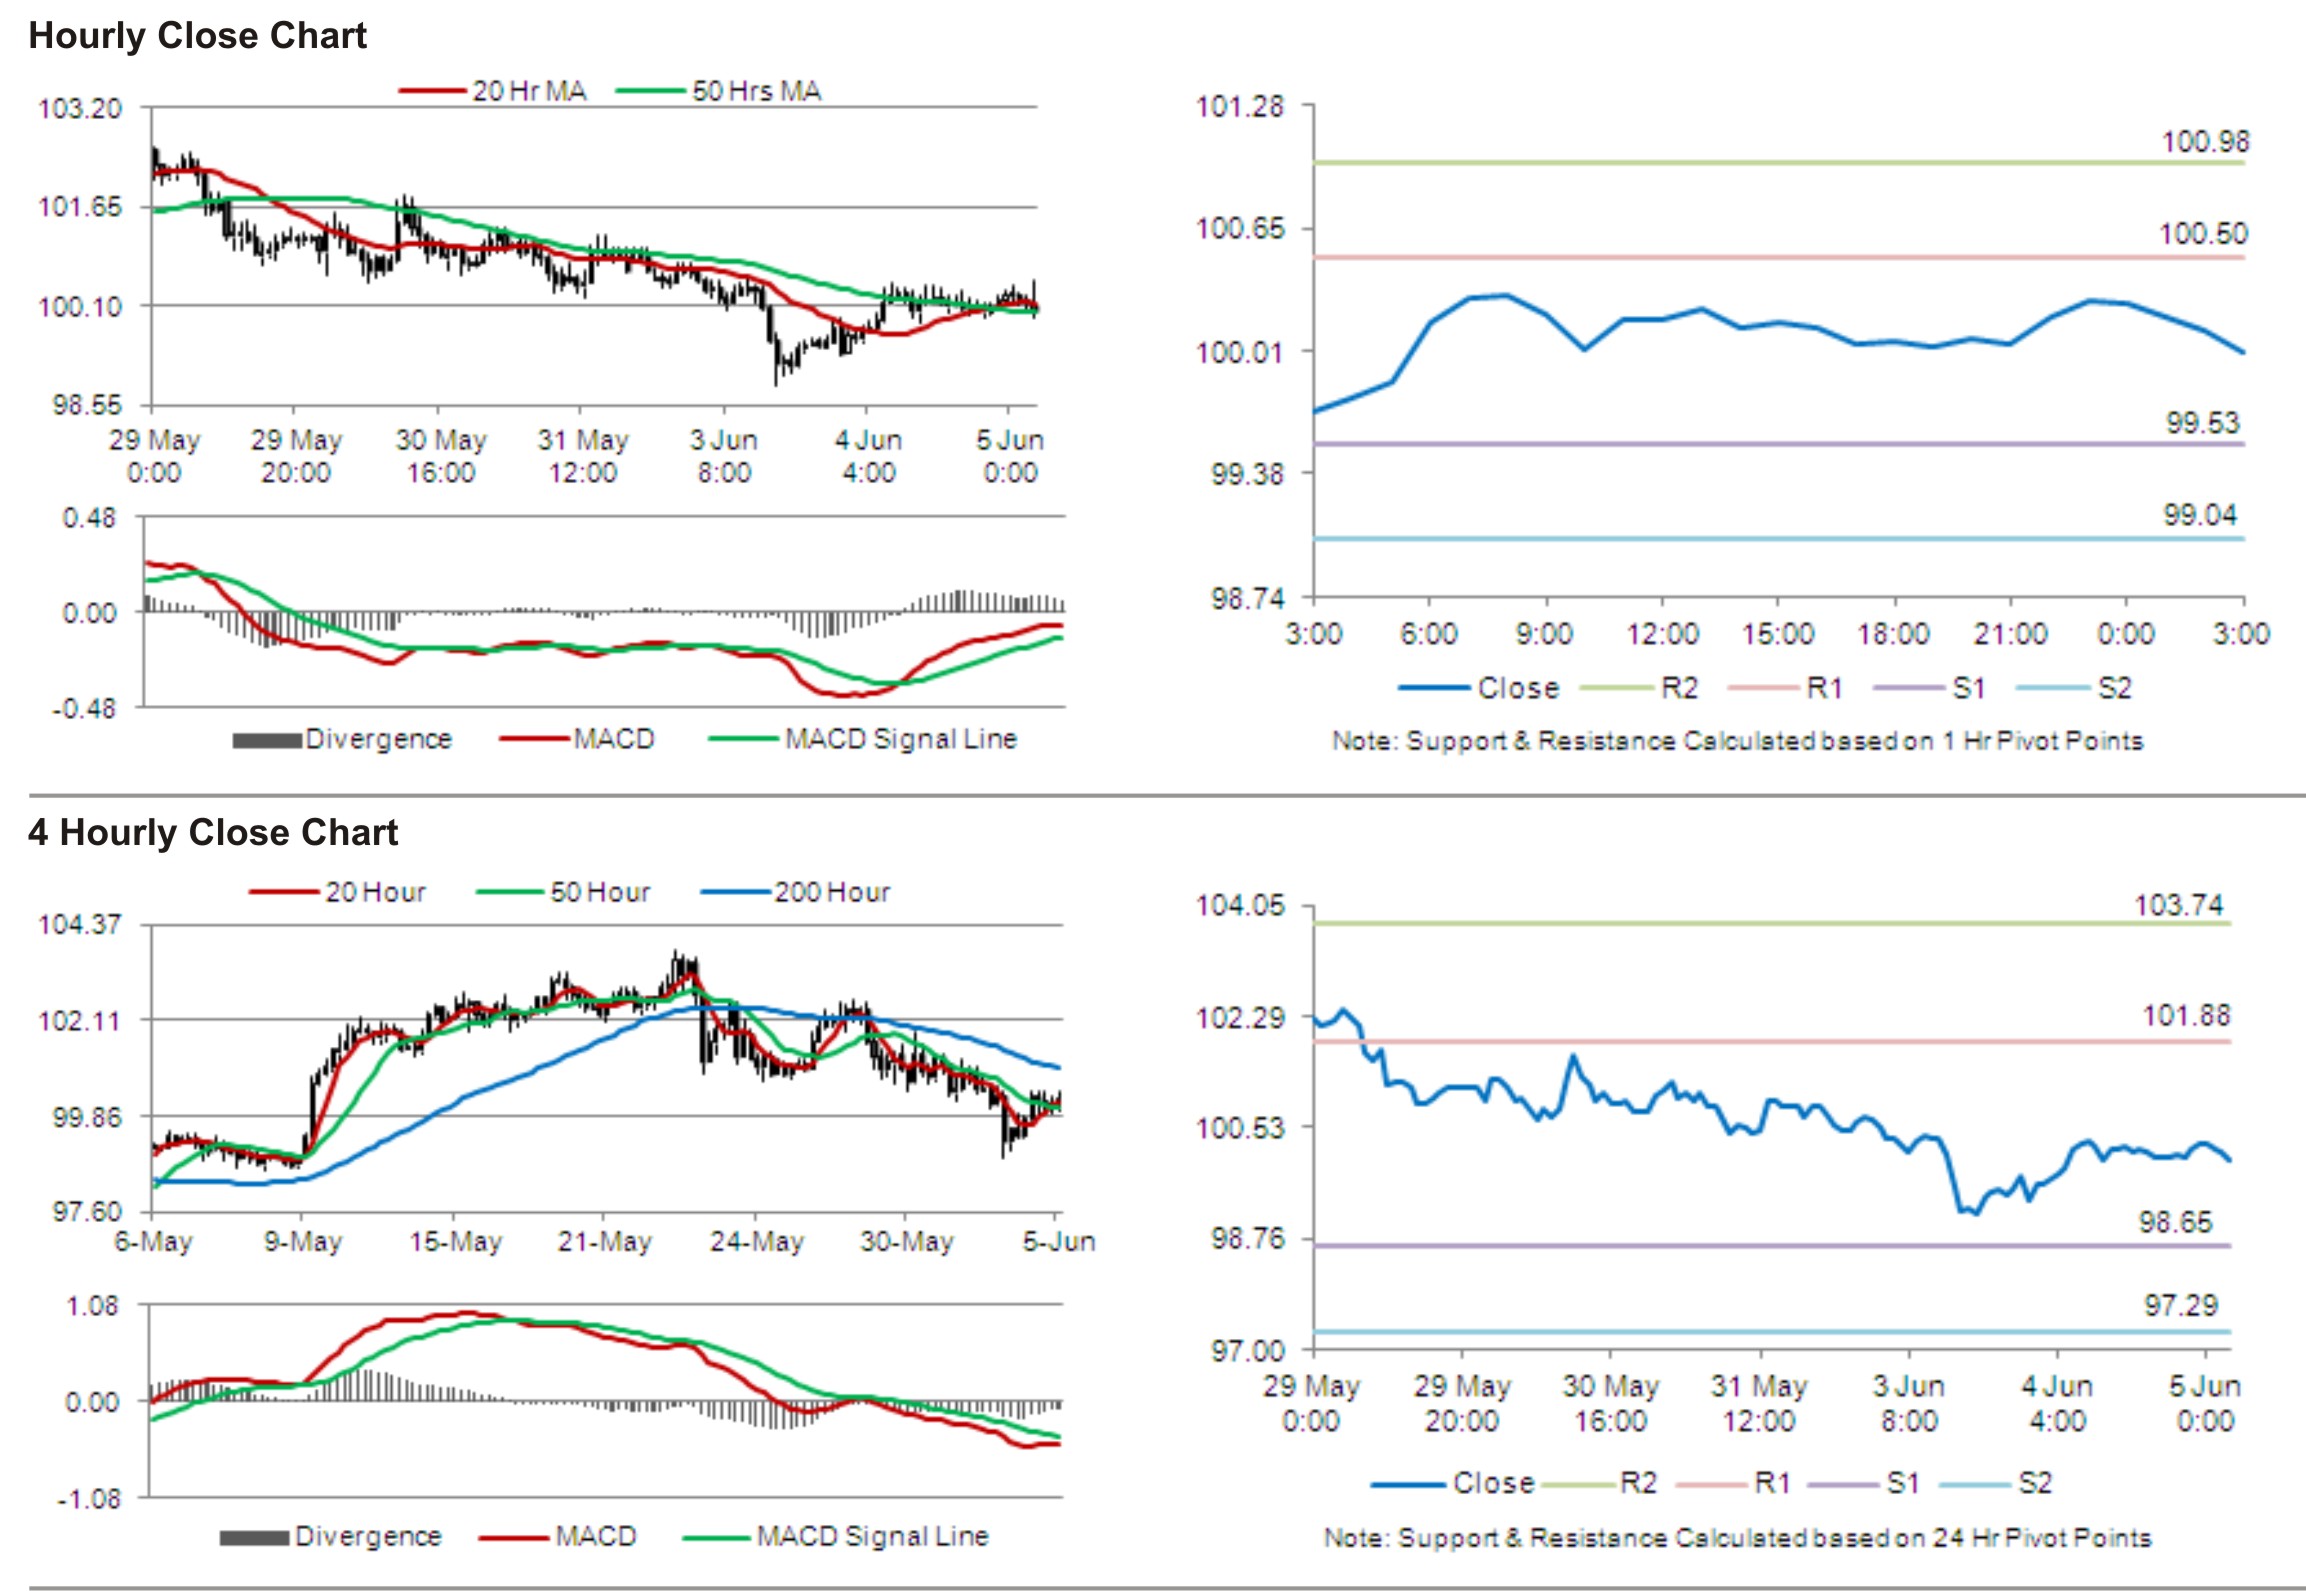Click the 15-May date label
This screenshot has width=2306, height=1591.
(x=455, y=1242)
